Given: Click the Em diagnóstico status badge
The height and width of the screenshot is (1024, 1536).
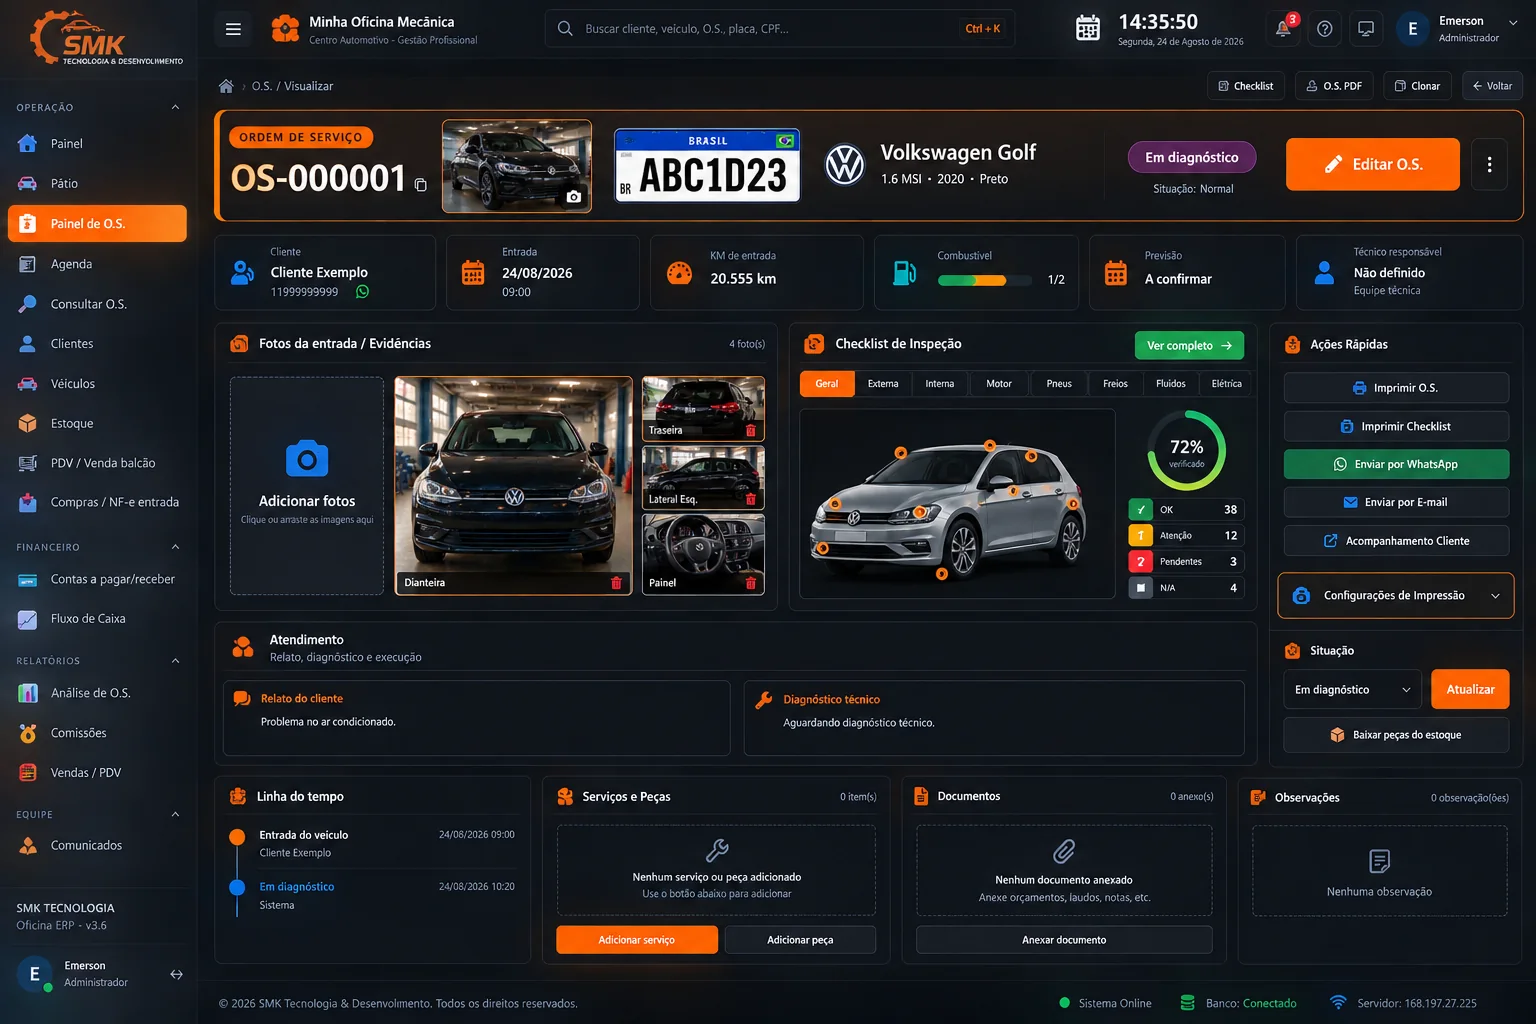Looking at the screenshot, I should click(x=1192, y=157).
